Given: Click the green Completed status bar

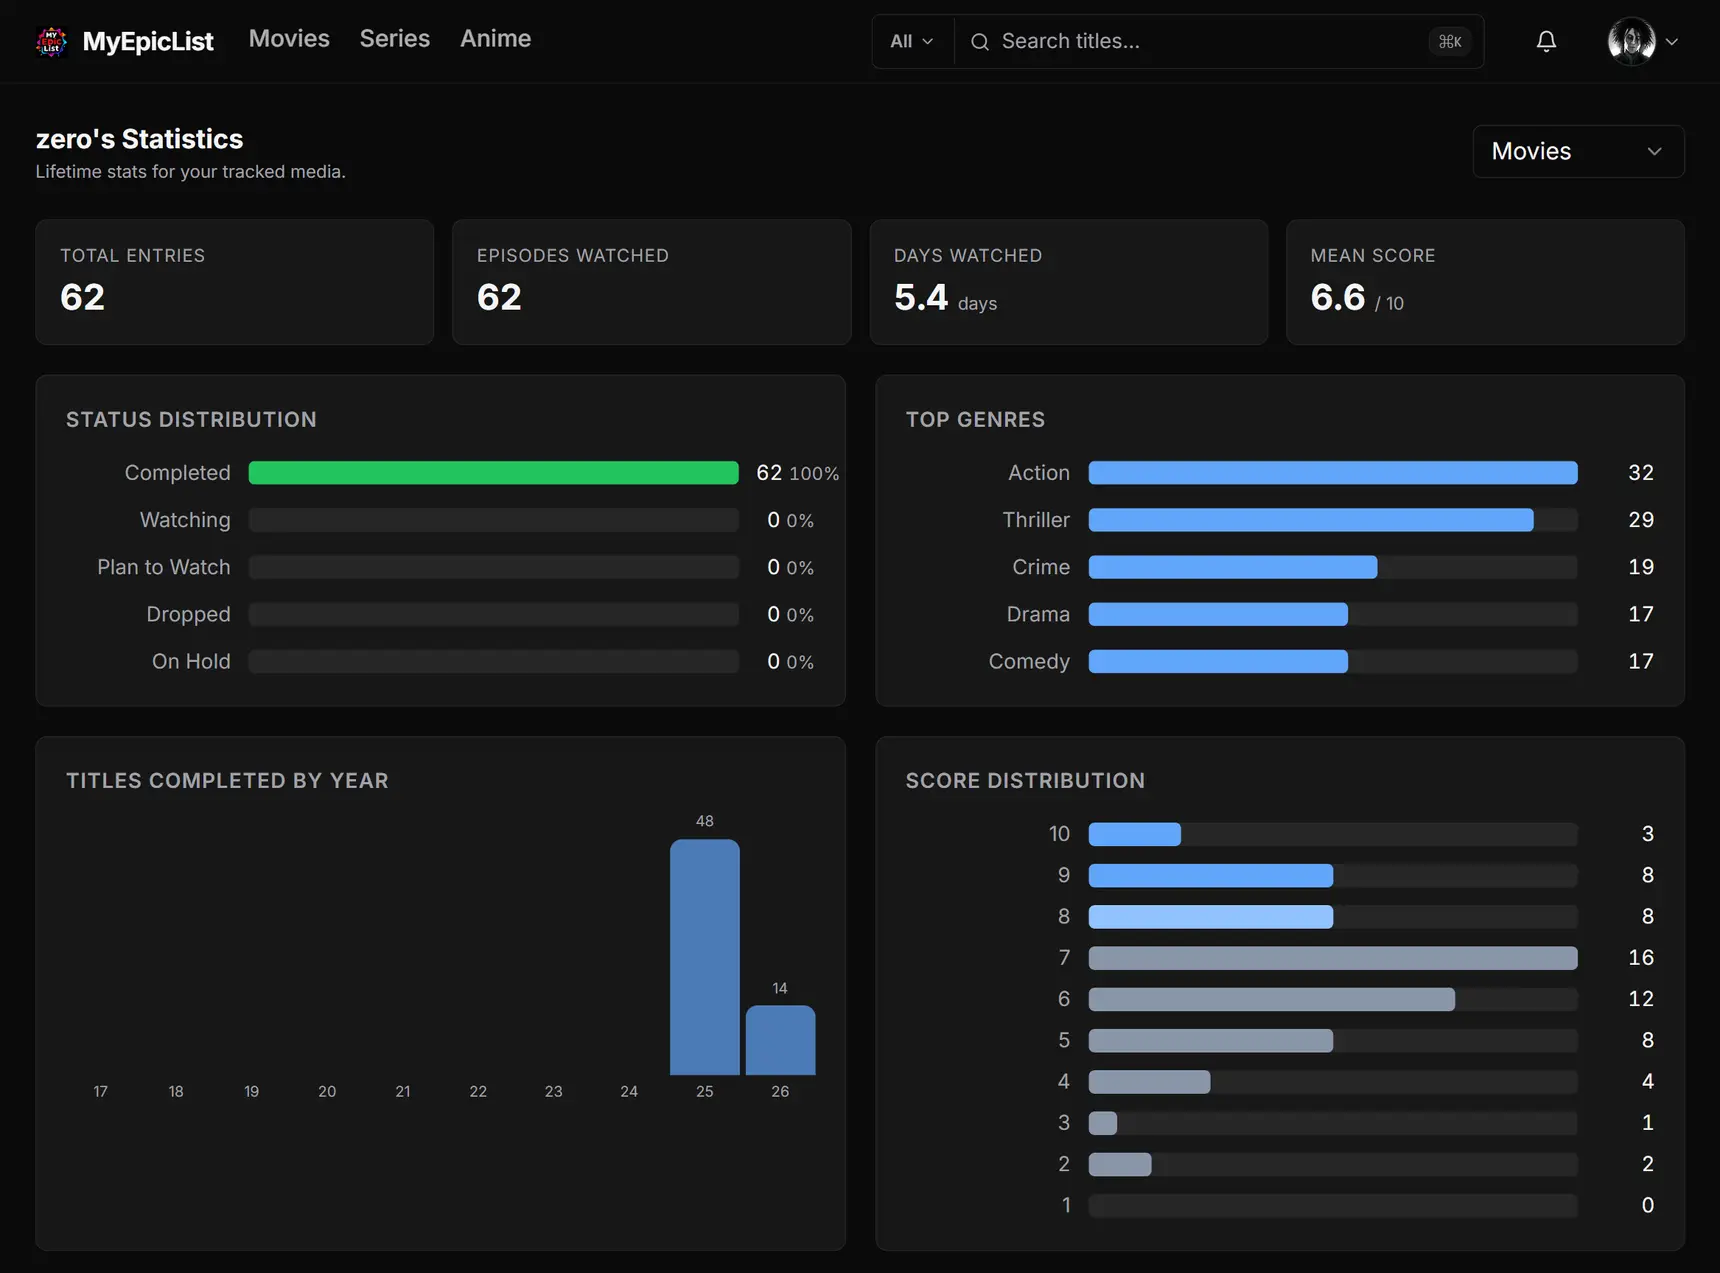Looking at the screenshot, I should (x=494, y=473).
